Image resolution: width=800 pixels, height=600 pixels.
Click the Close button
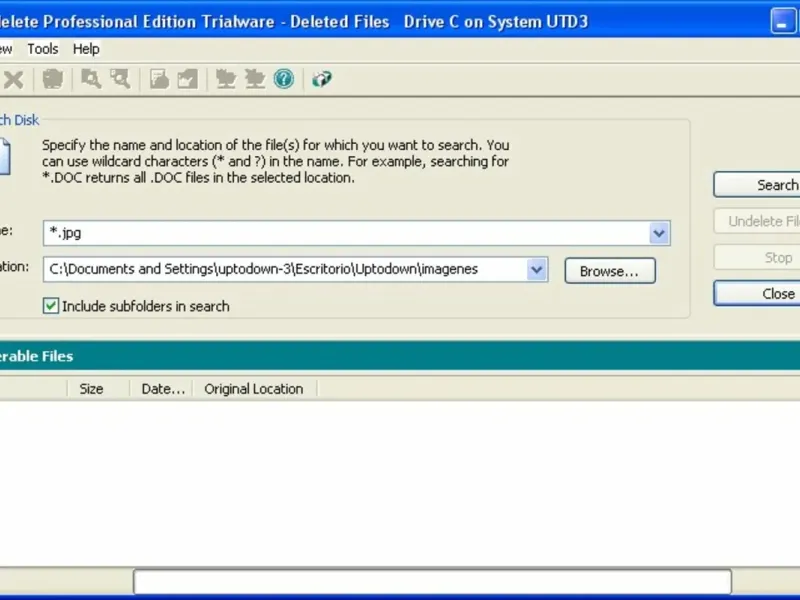click(757, 293)
